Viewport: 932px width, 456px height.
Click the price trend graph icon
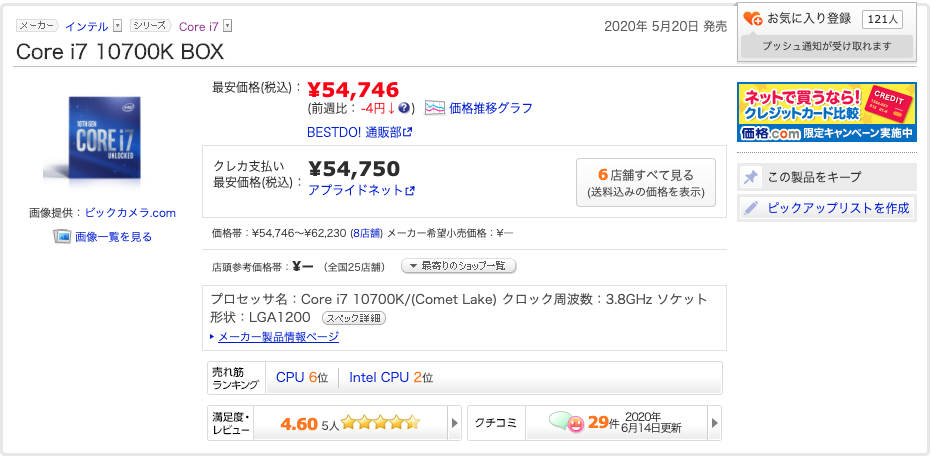click(x=435, y=108)
